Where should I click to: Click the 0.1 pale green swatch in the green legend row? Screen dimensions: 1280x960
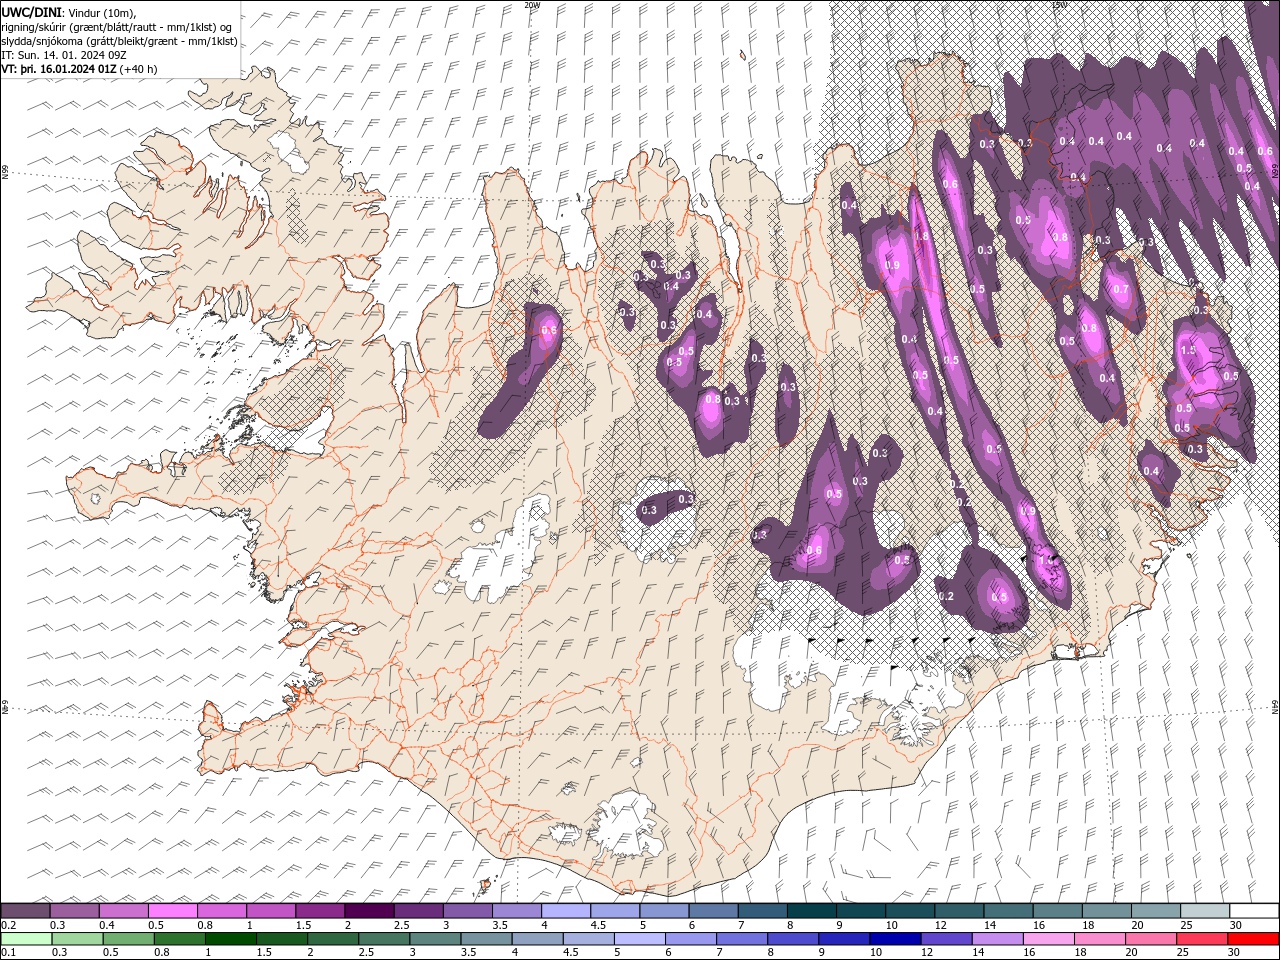(x=26, y=939)
